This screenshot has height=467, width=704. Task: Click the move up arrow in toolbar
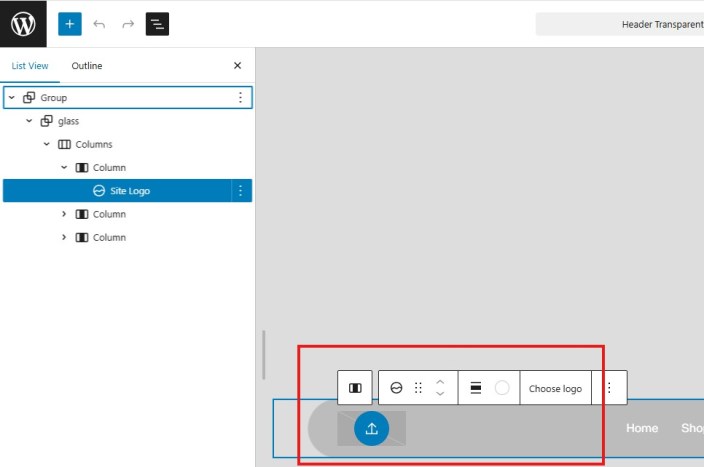tap(440, 382)
